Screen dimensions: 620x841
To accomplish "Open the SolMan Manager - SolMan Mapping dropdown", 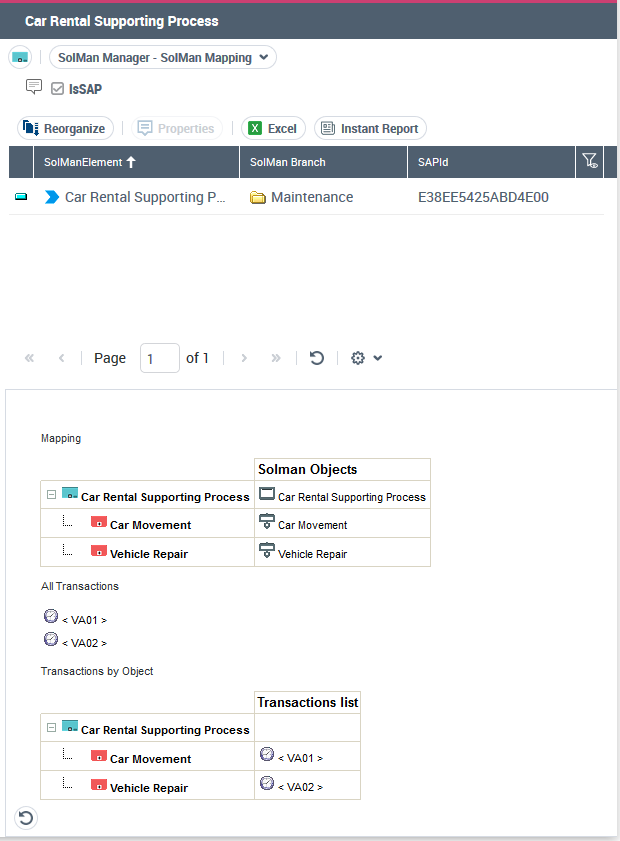I will (163, 58).
